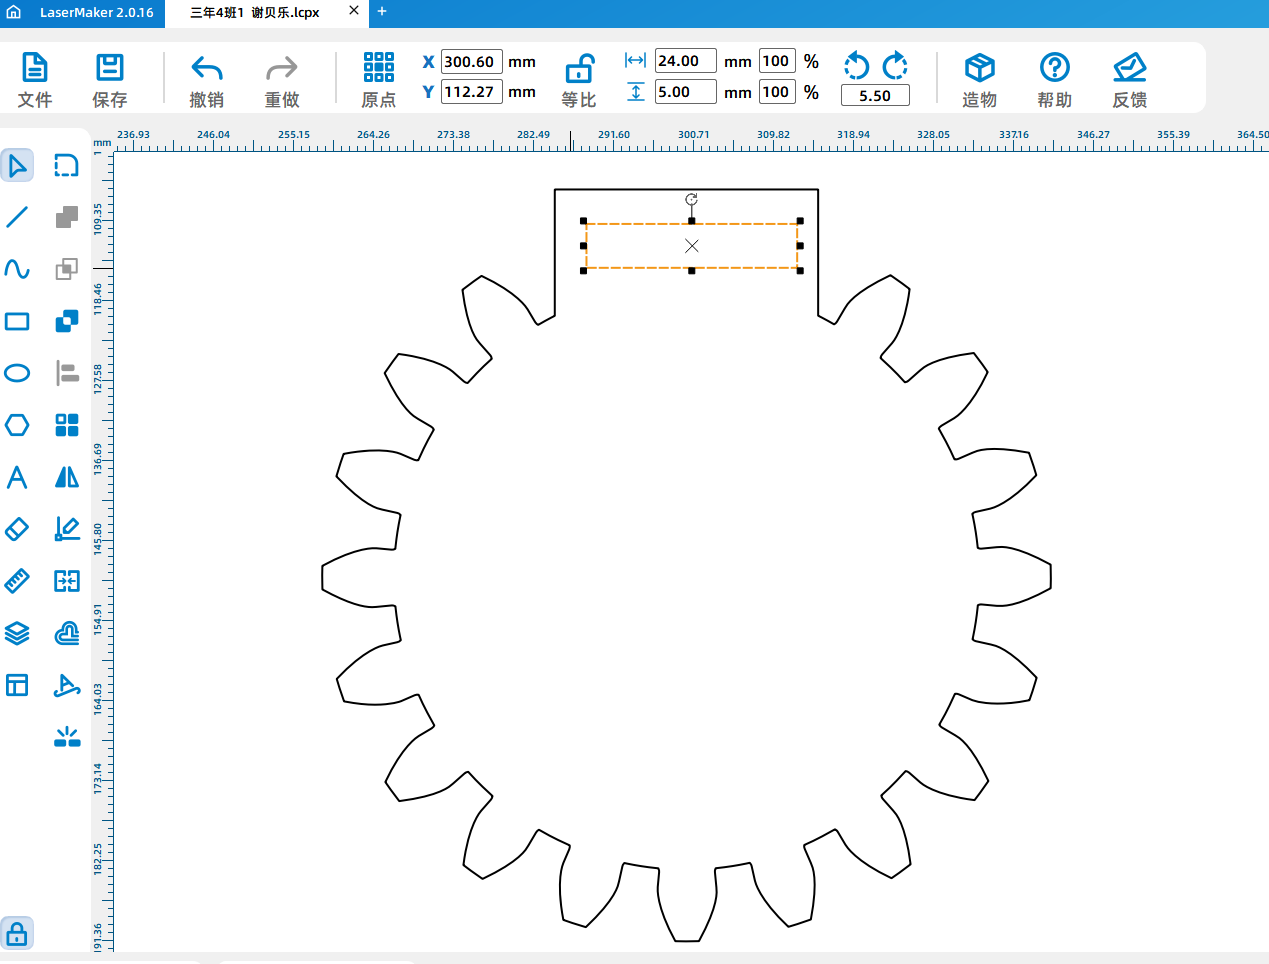
Task: Select the line drawing tool
Action: (x=17, y=217)
